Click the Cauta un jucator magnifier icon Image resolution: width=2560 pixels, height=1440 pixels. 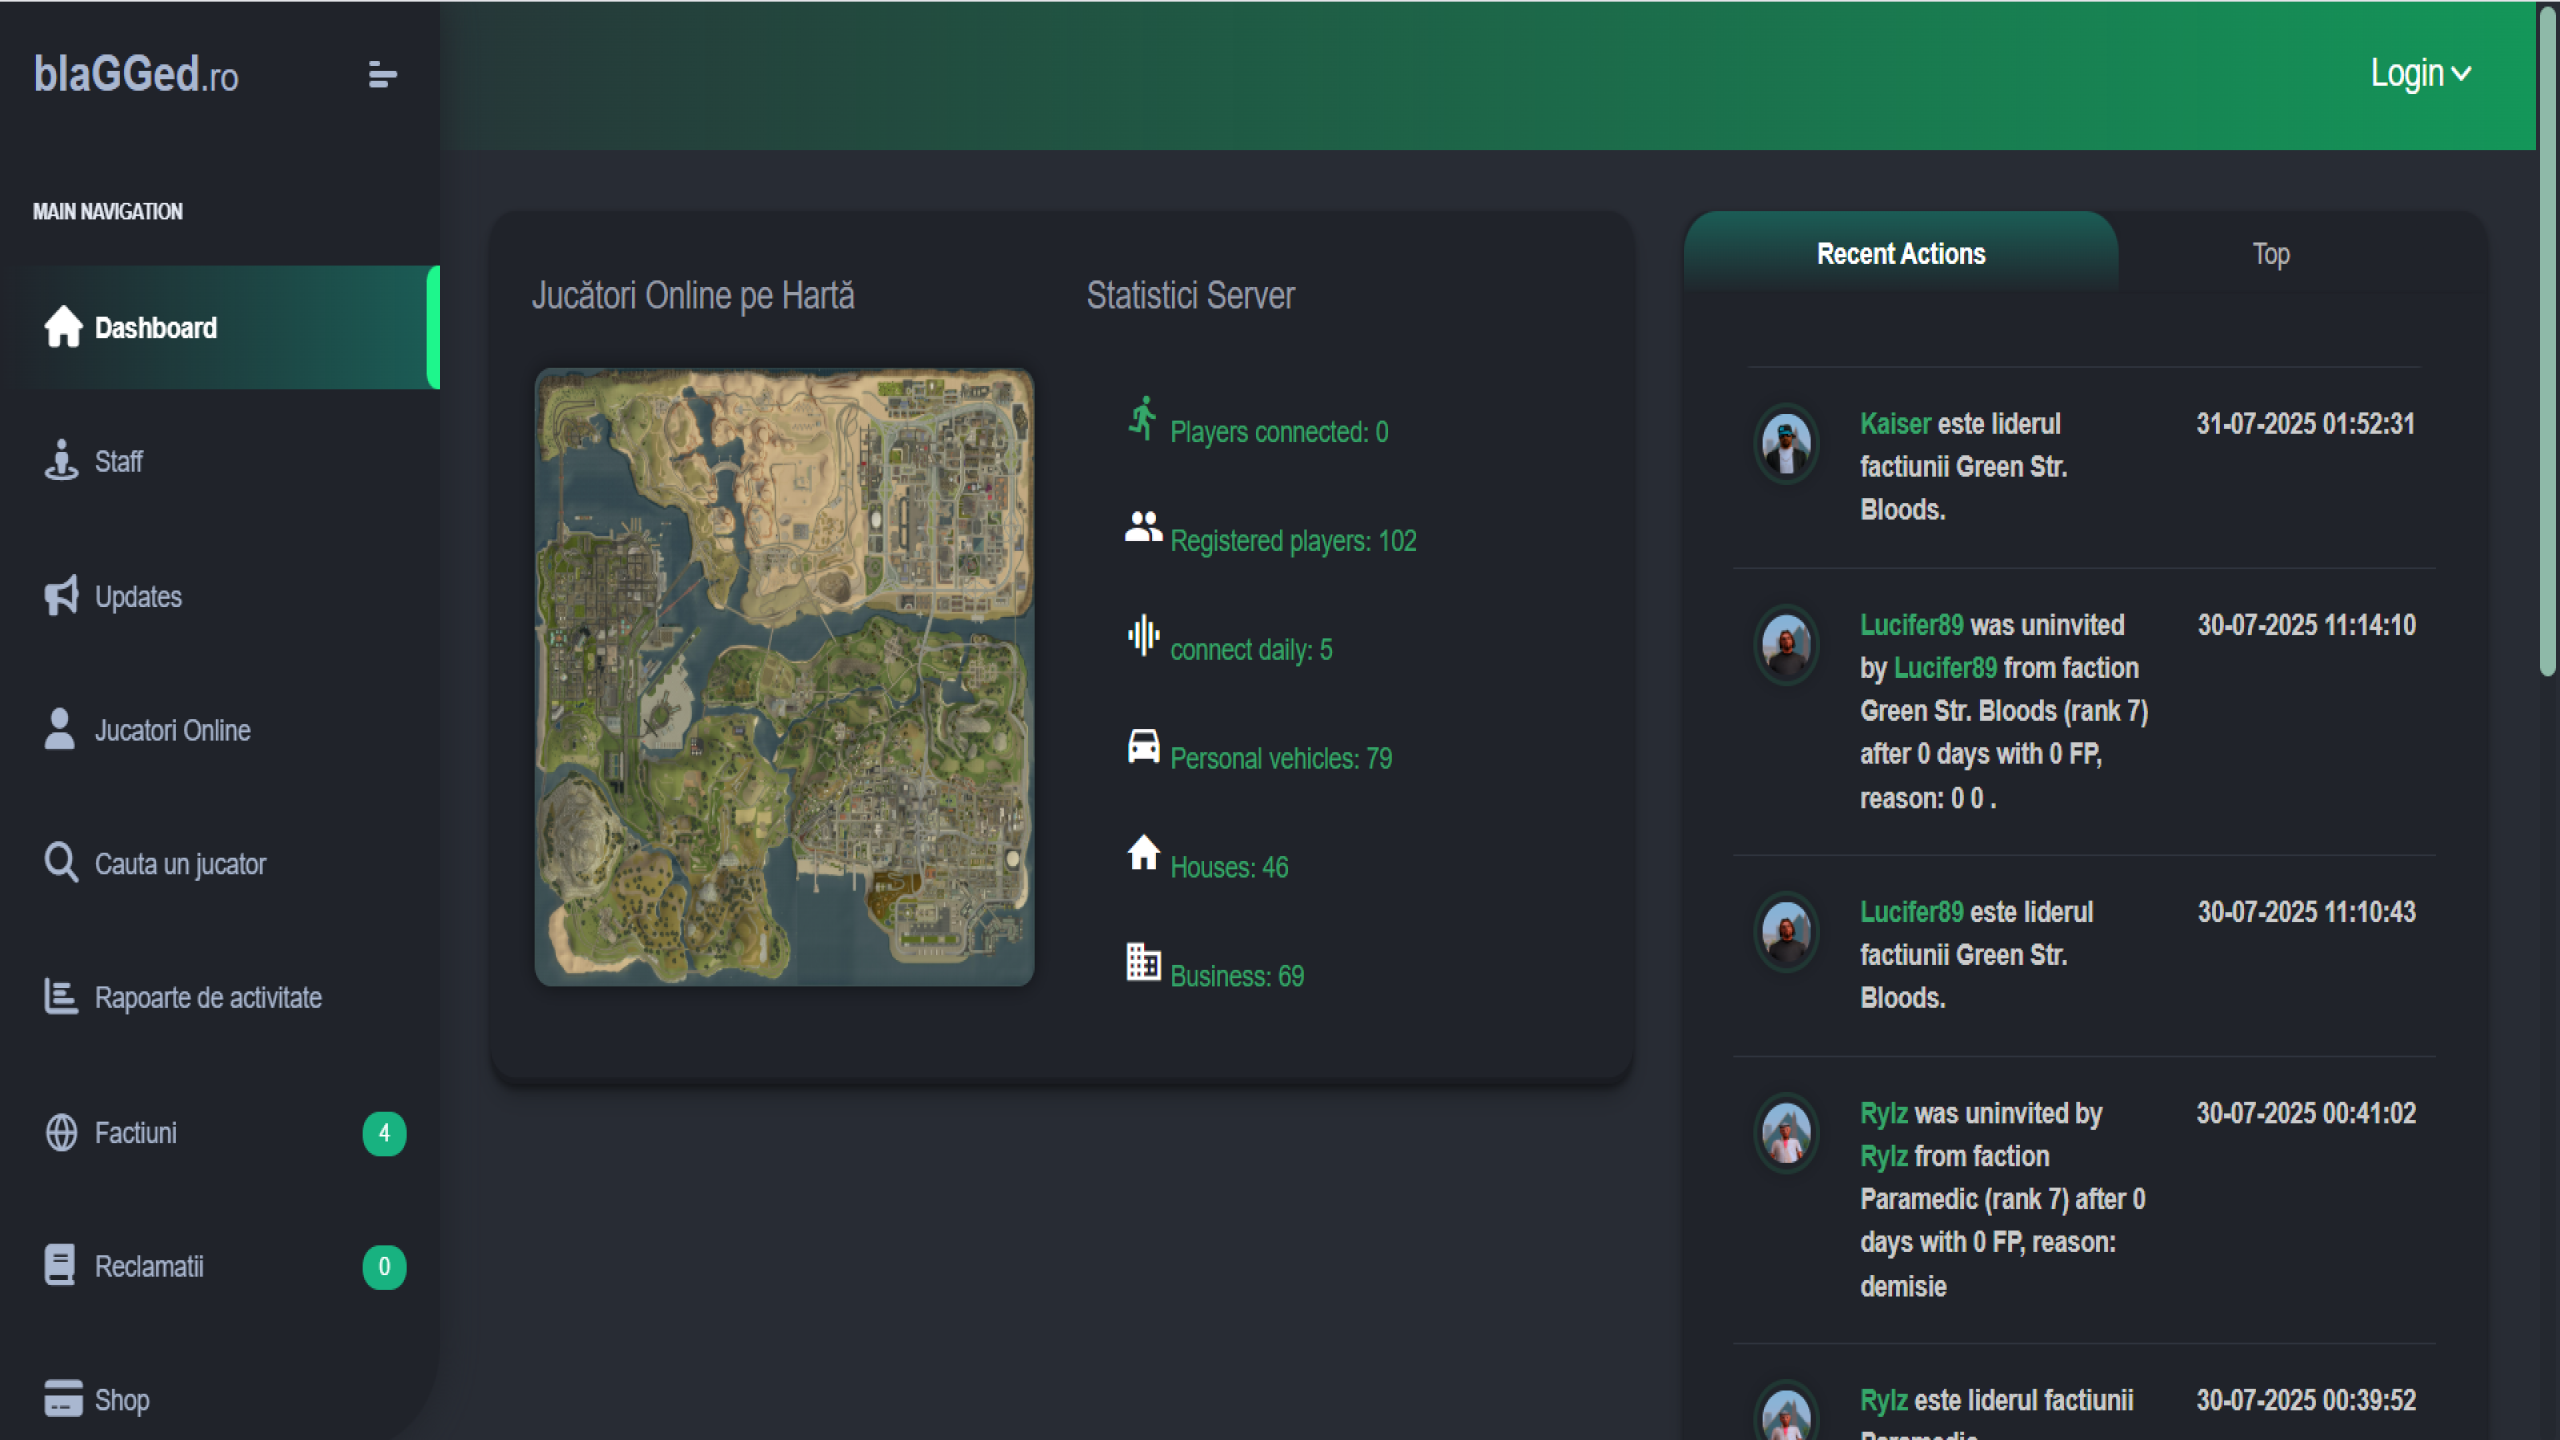coord(61,863)
